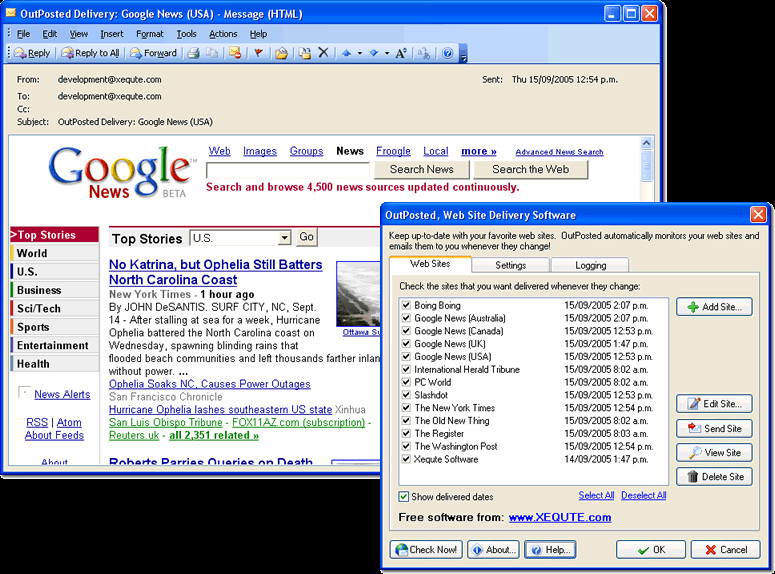Open the U.S. edition dropdown
Image resolution: width=775 pixels, height=574 pixels.
click(284, 238)
